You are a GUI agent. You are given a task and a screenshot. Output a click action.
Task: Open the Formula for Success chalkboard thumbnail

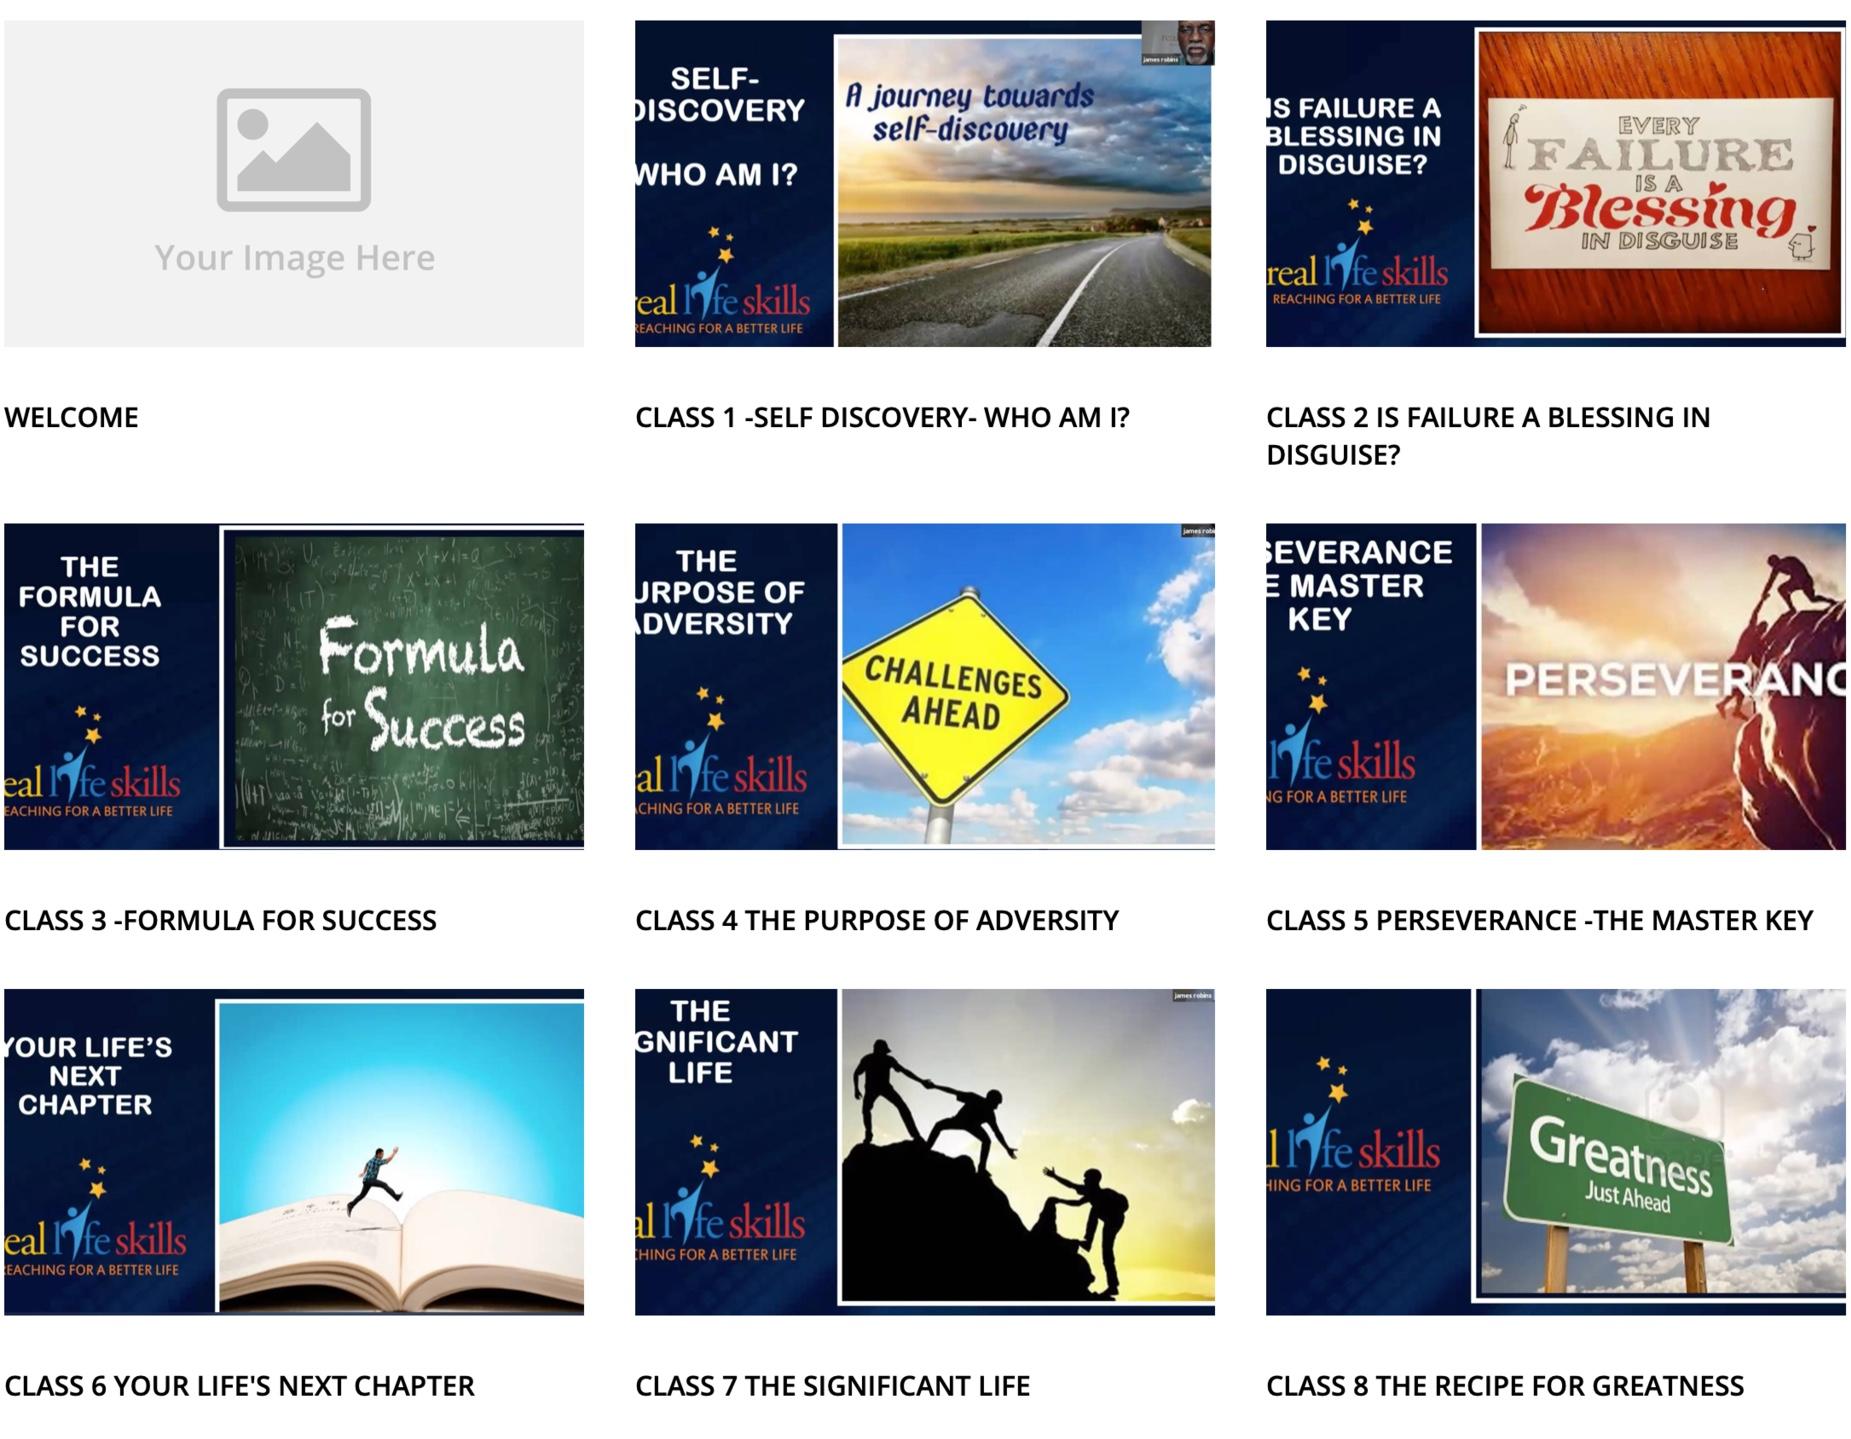click(x=294, y=687)
